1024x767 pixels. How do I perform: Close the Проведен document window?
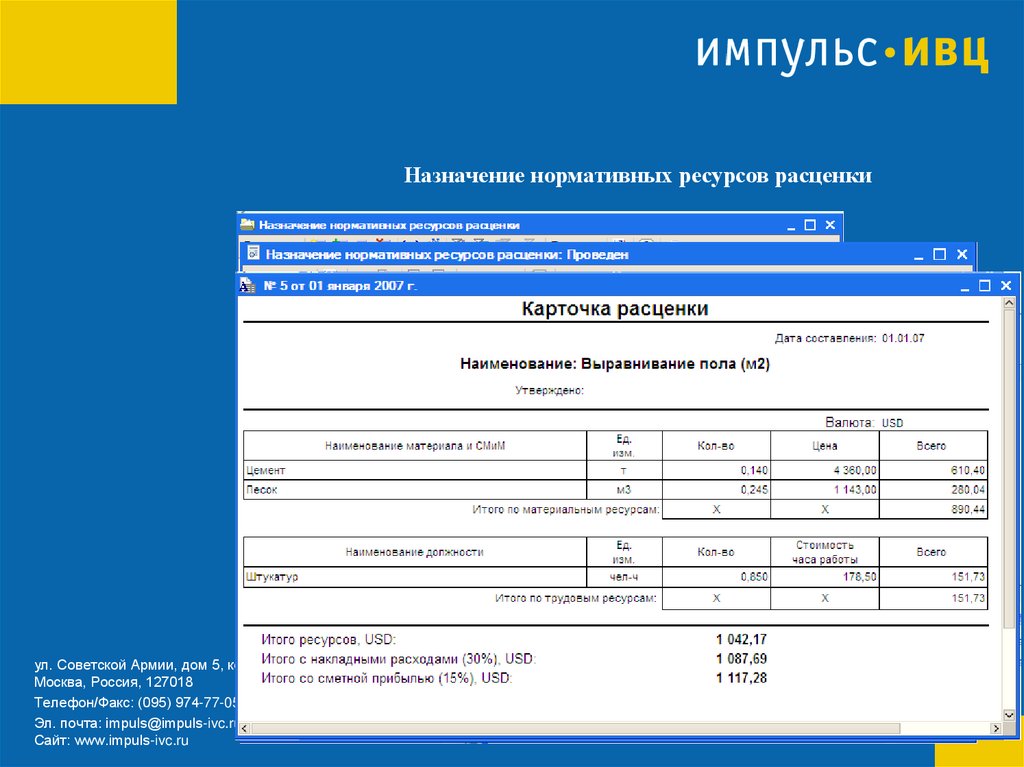[962, 254]
